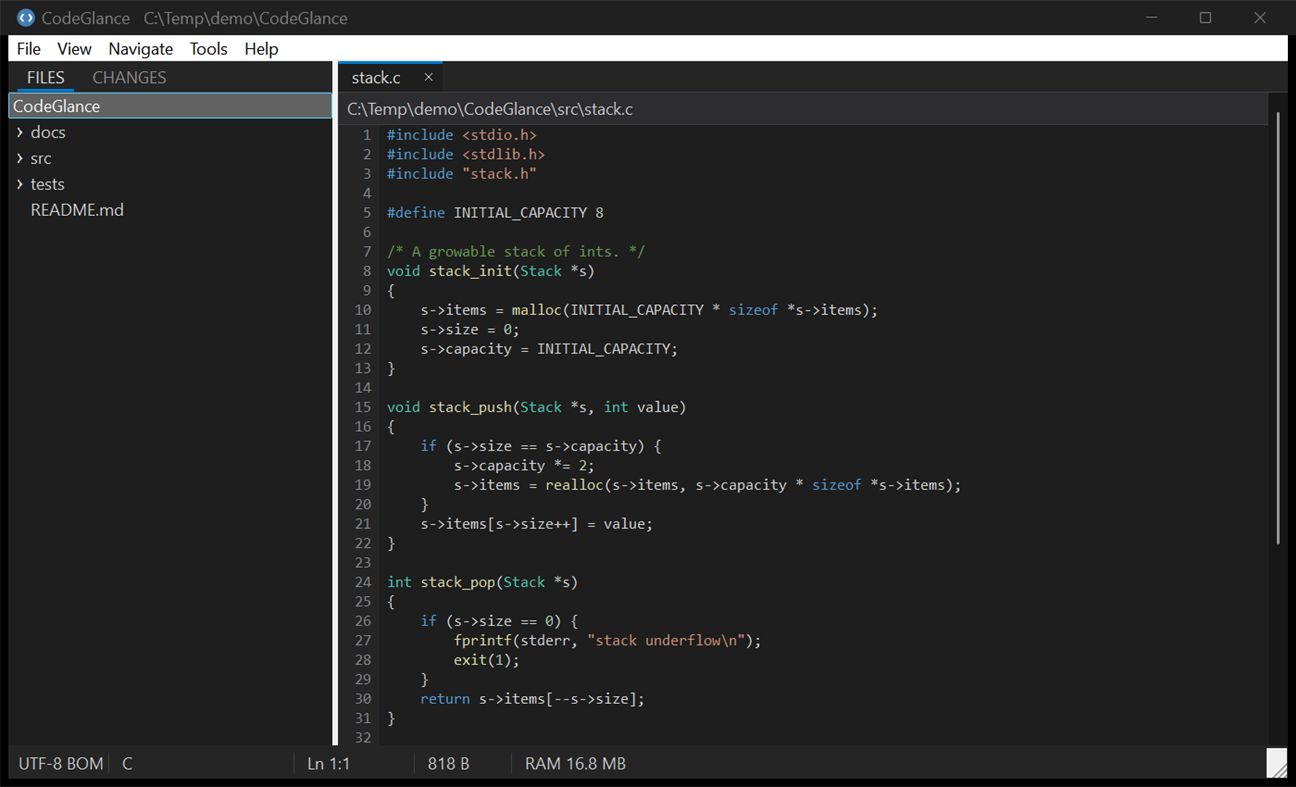The width and height of the screenshot is (1296, 787).
Task: Open the Navigate menu
Action: 141,49
